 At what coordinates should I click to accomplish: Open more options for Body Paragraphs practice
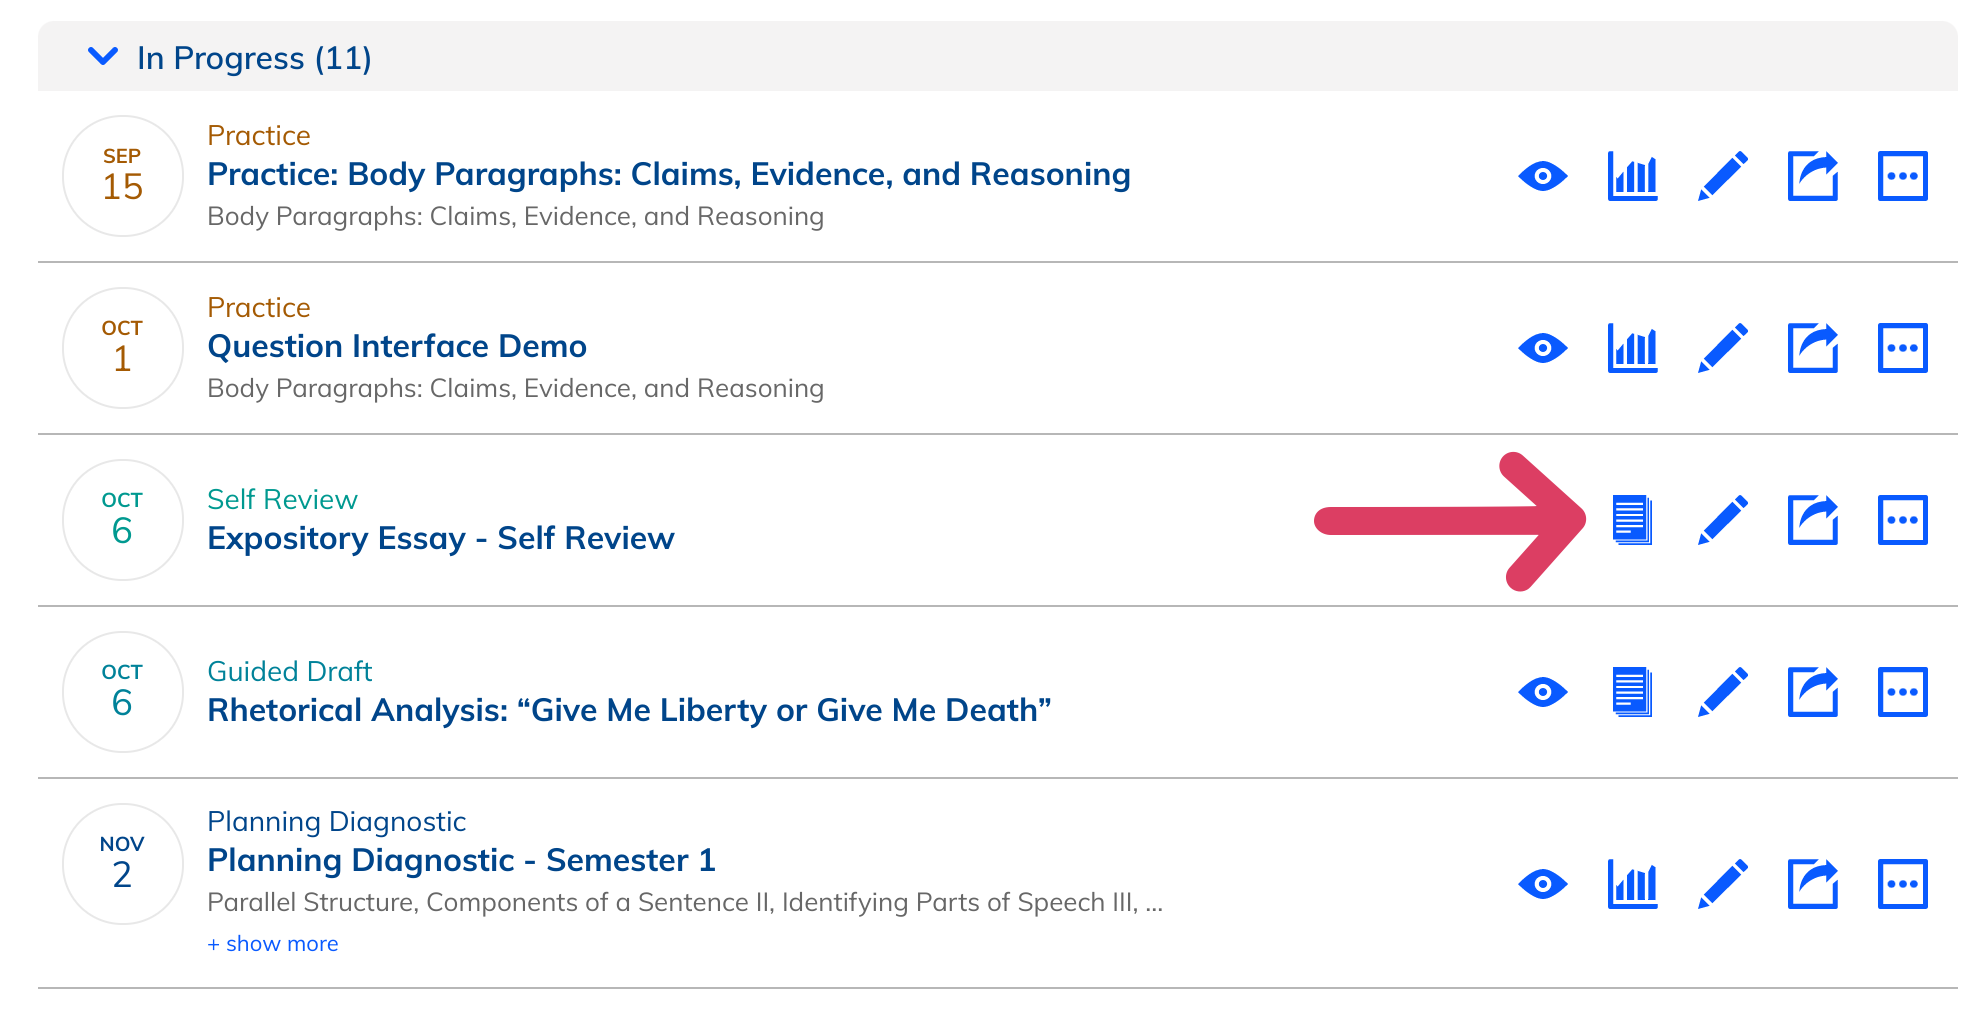point(1902,176)
